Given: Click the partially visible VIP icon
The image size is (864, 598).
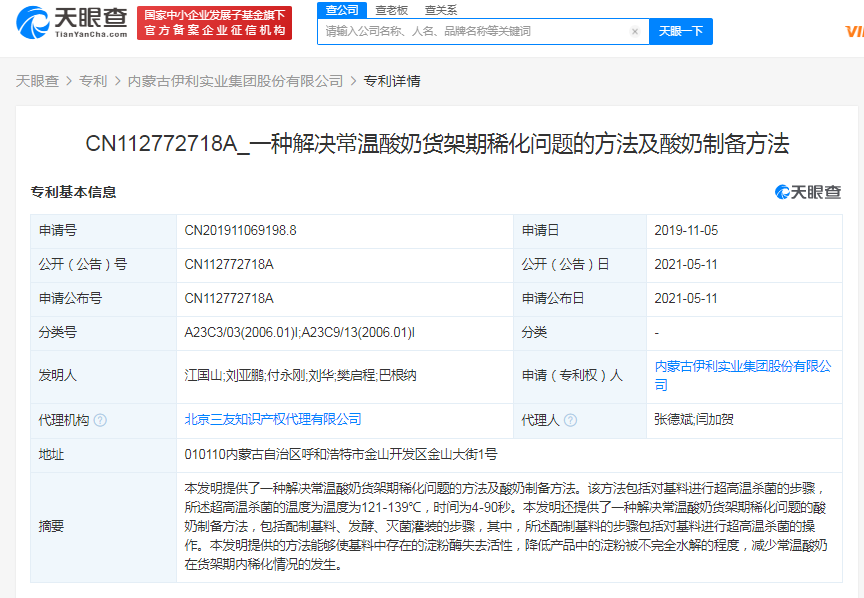Looking at the screenshot, I should [x=853, y=31].
